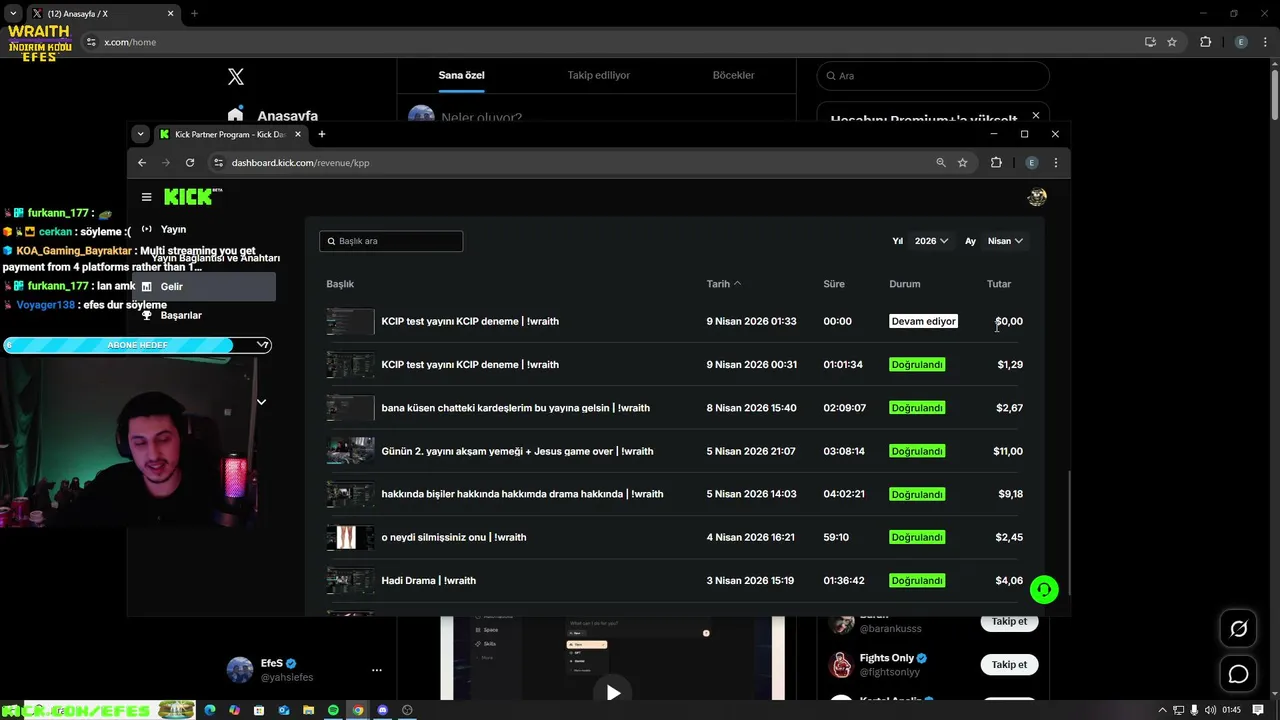This screenshot has width=1280, height=720.
Task: Open the Windows notification center icon
Action: (1258, 710)
